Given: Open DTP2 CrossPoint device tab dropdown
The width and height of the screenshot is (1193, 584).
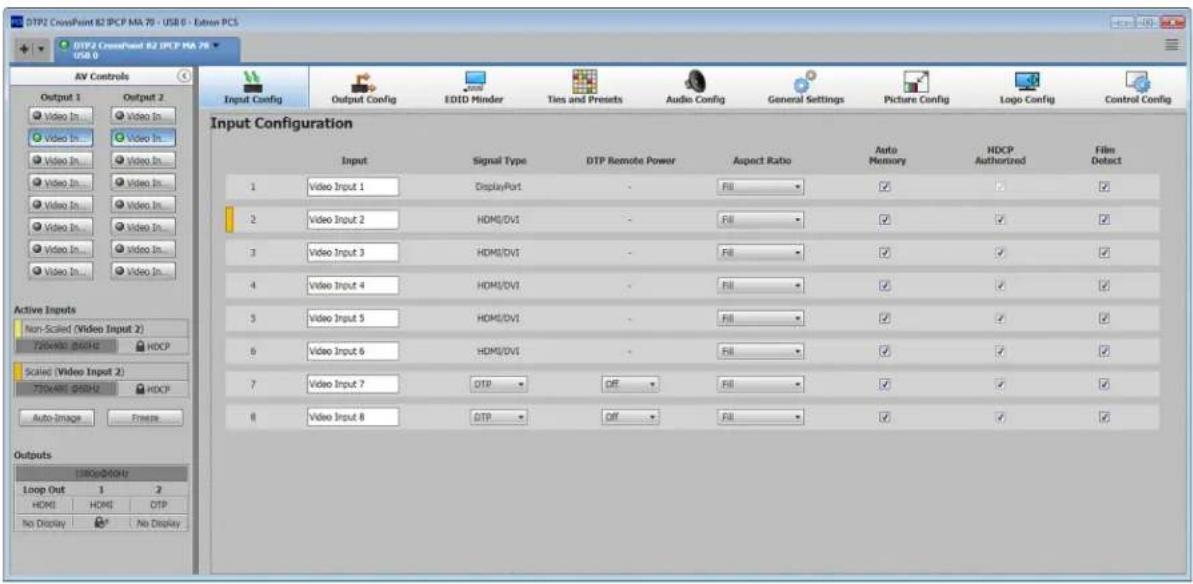Looking at the screenshot, I should pos(217,46).
